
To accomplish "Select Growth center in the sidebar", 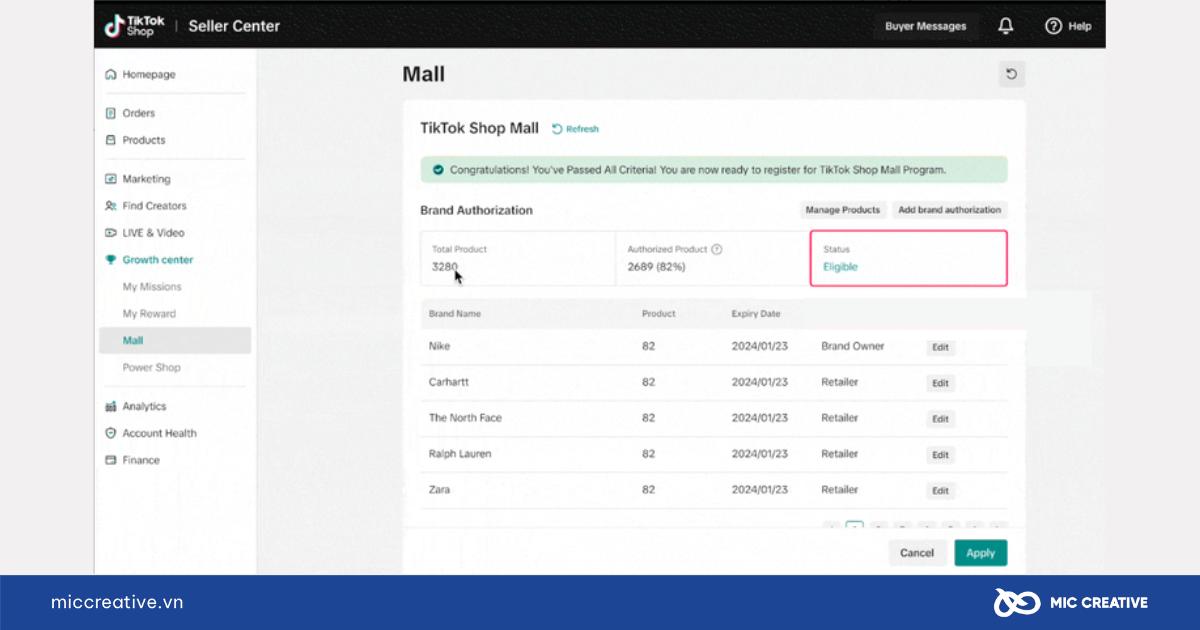I will pyautogui.click(x=158, y=260).
